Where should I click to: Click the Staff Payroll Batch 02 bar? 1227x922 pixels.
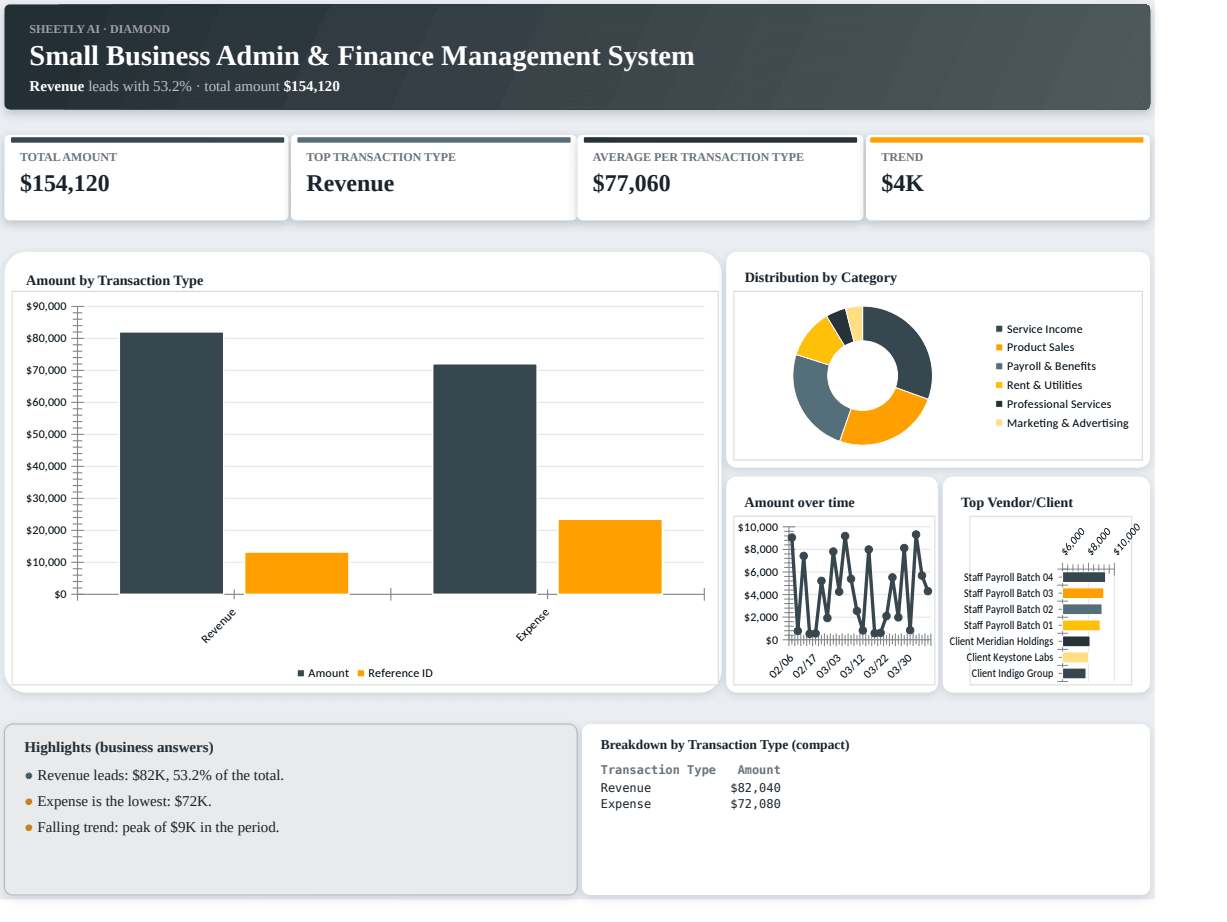pyautogui.click(x=1082, y=609)
